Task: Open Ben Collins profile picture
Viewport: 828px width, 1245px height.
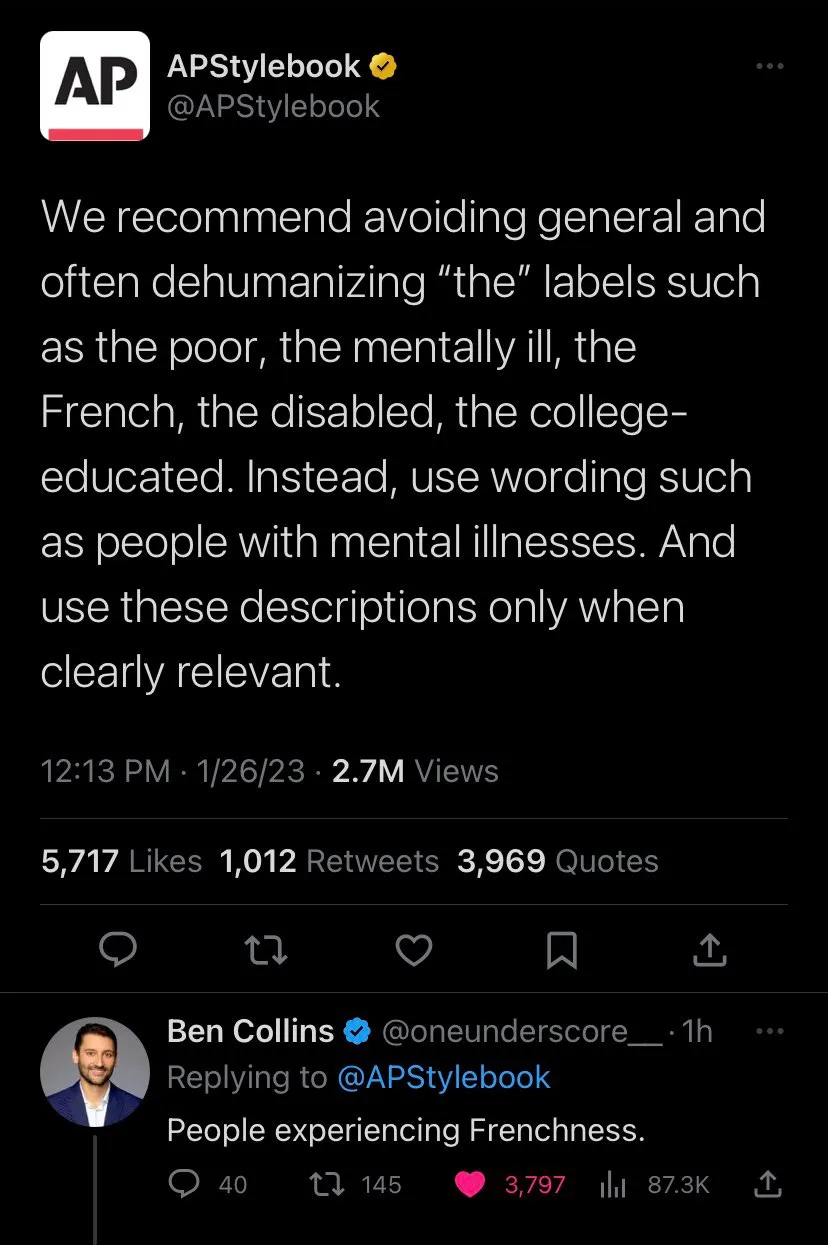Action: (x=95, y=1070)
